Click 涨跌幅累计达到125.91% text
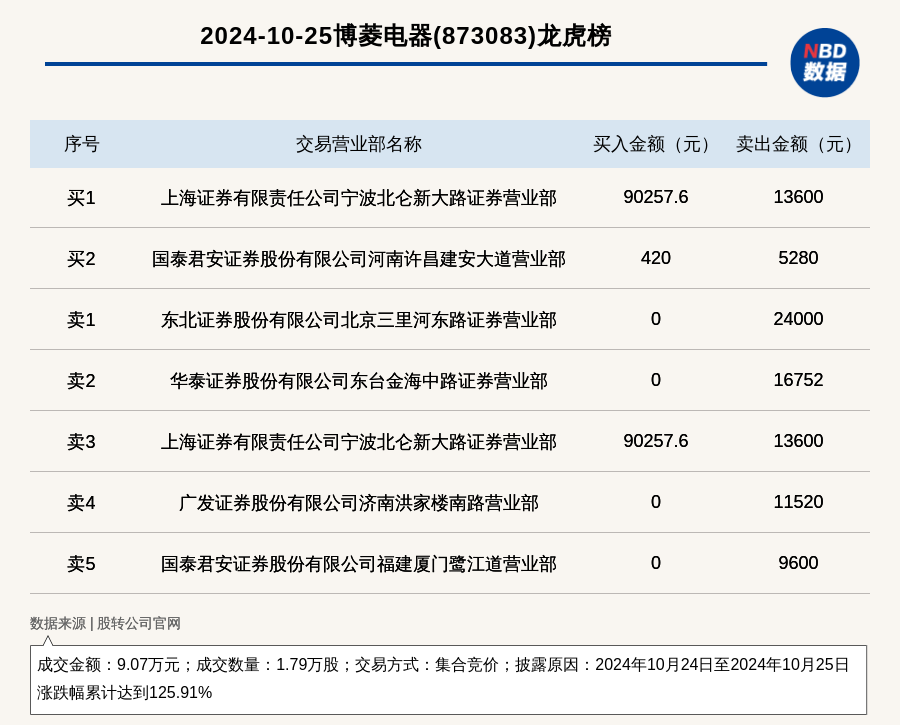 (125, 692)
